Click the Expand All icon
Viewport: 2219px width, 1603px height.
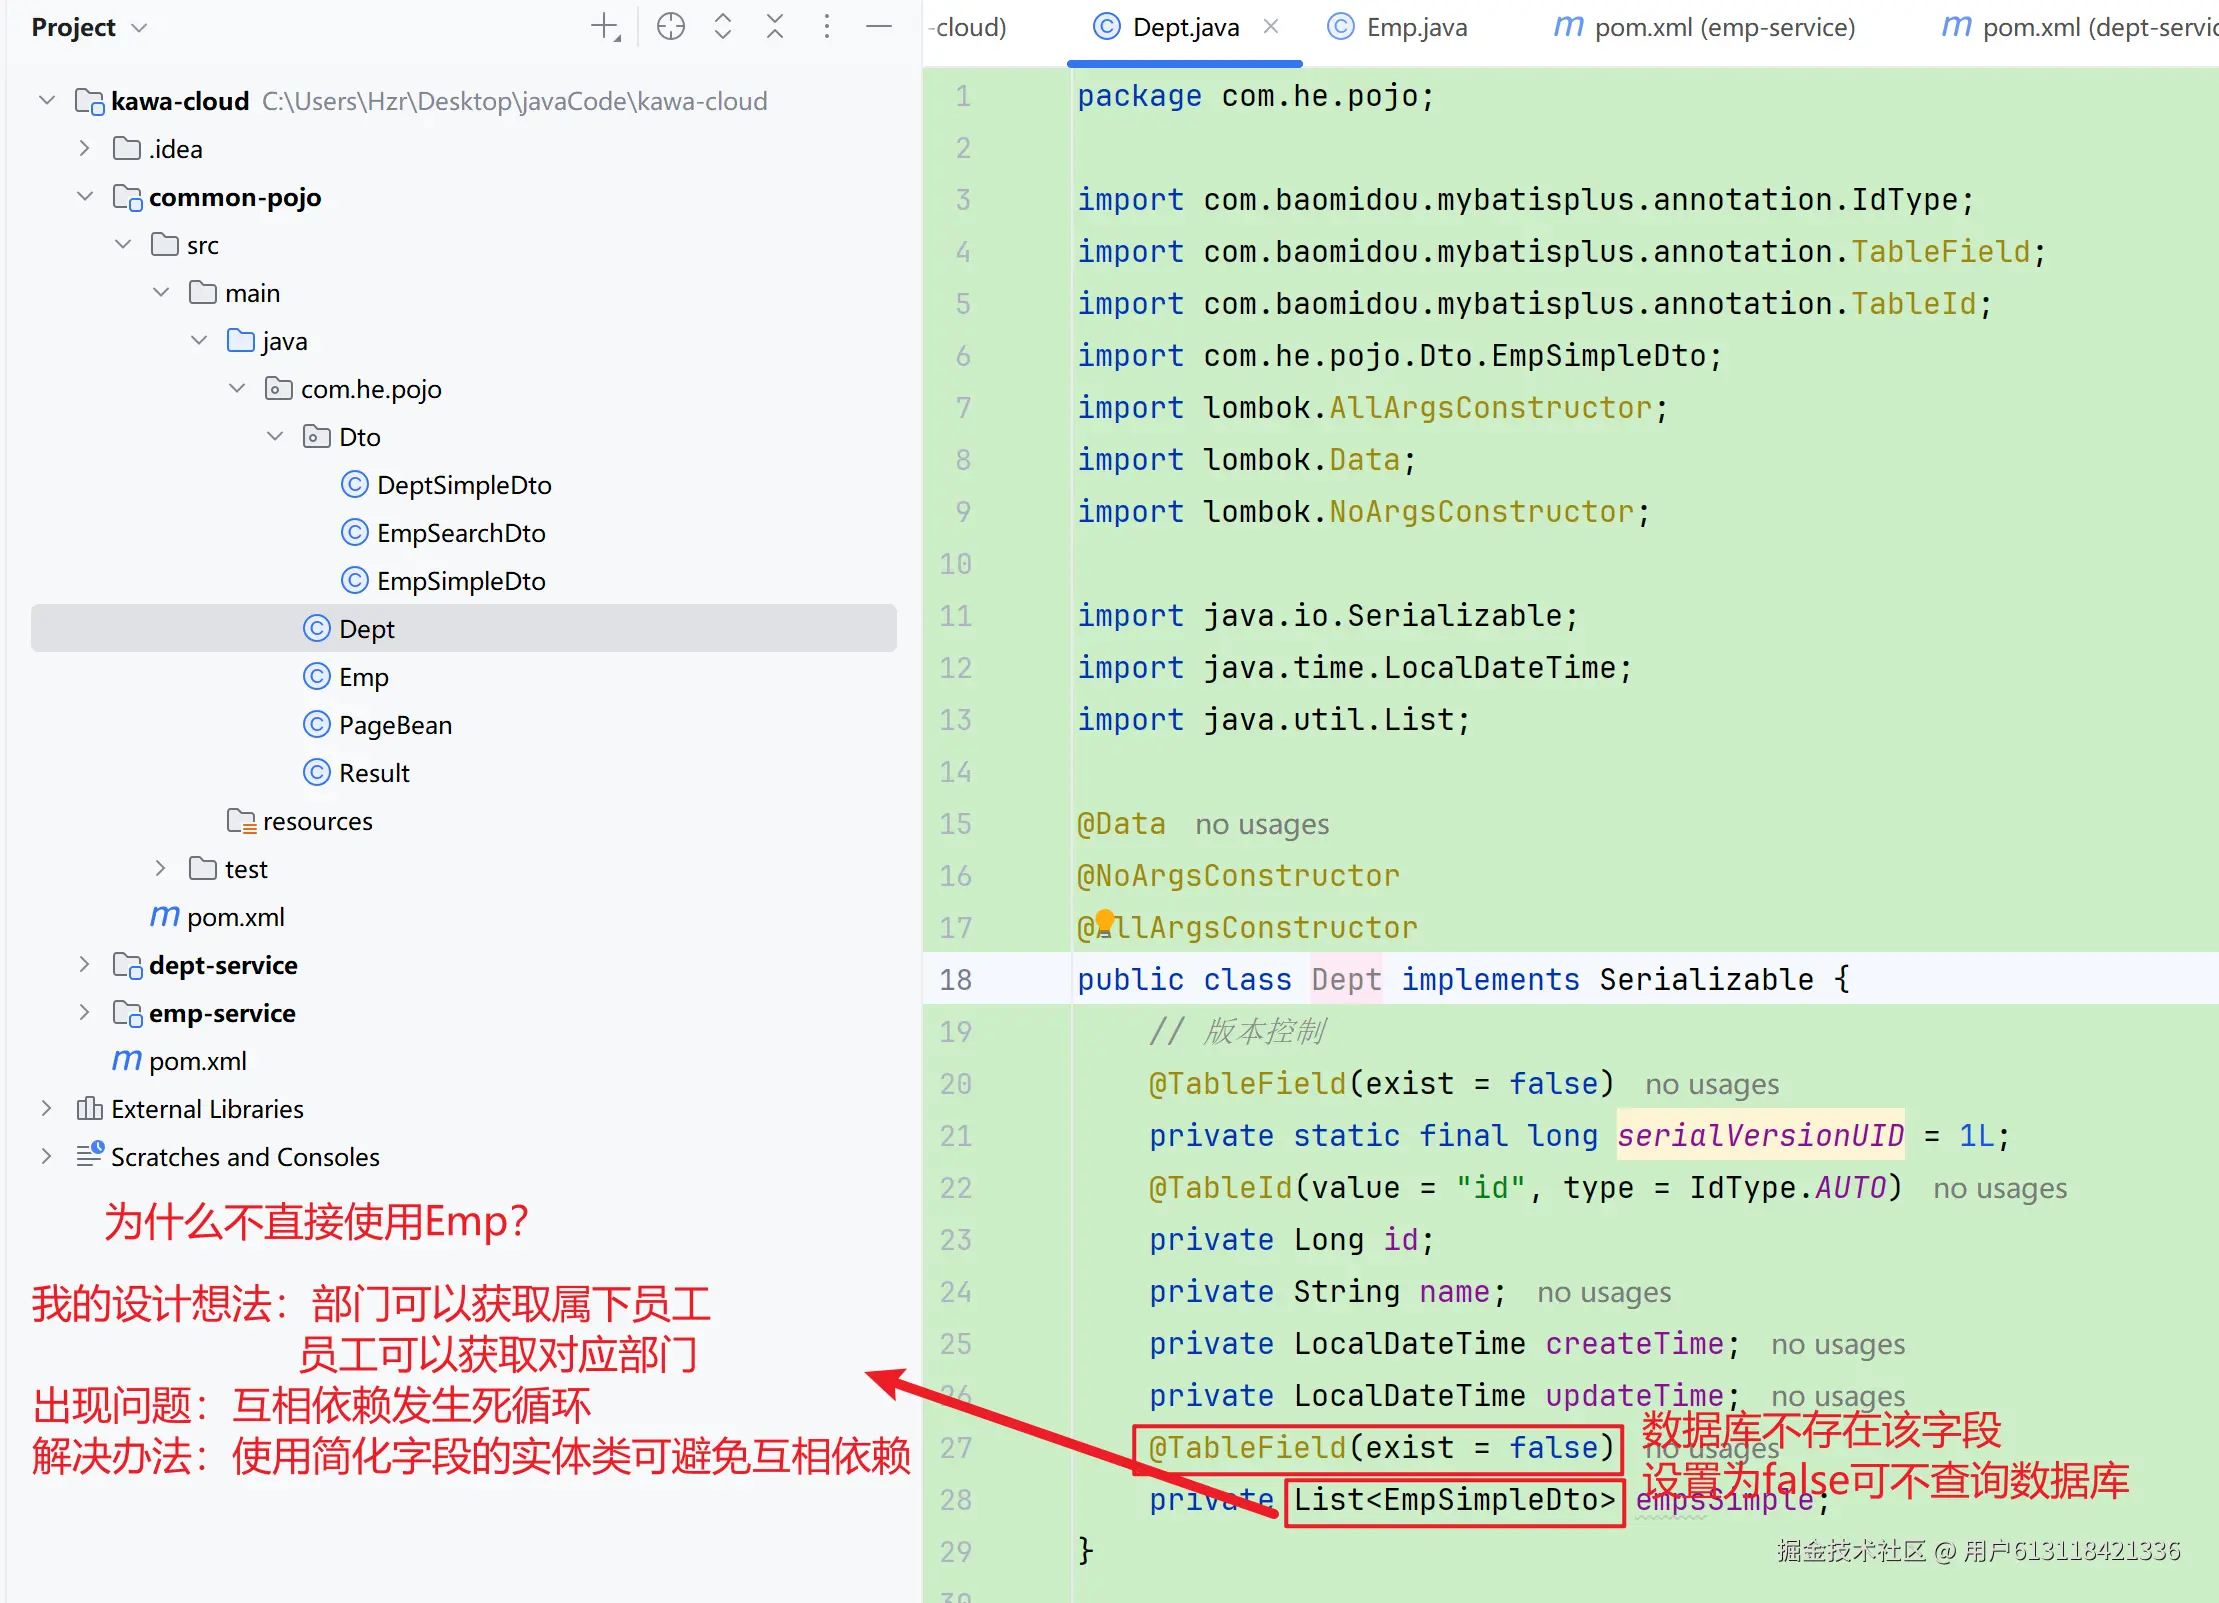coord(722,27)
